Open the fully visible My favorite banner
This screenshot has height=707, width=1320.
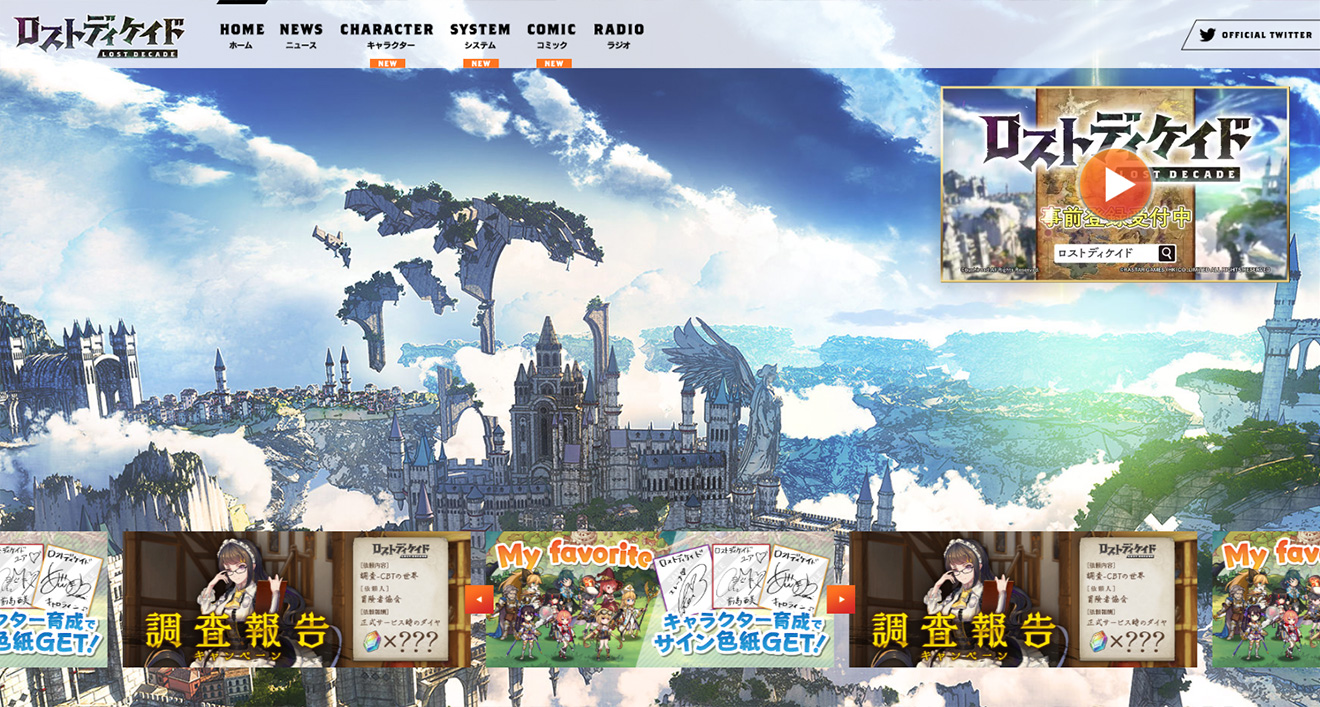point(660,599)
